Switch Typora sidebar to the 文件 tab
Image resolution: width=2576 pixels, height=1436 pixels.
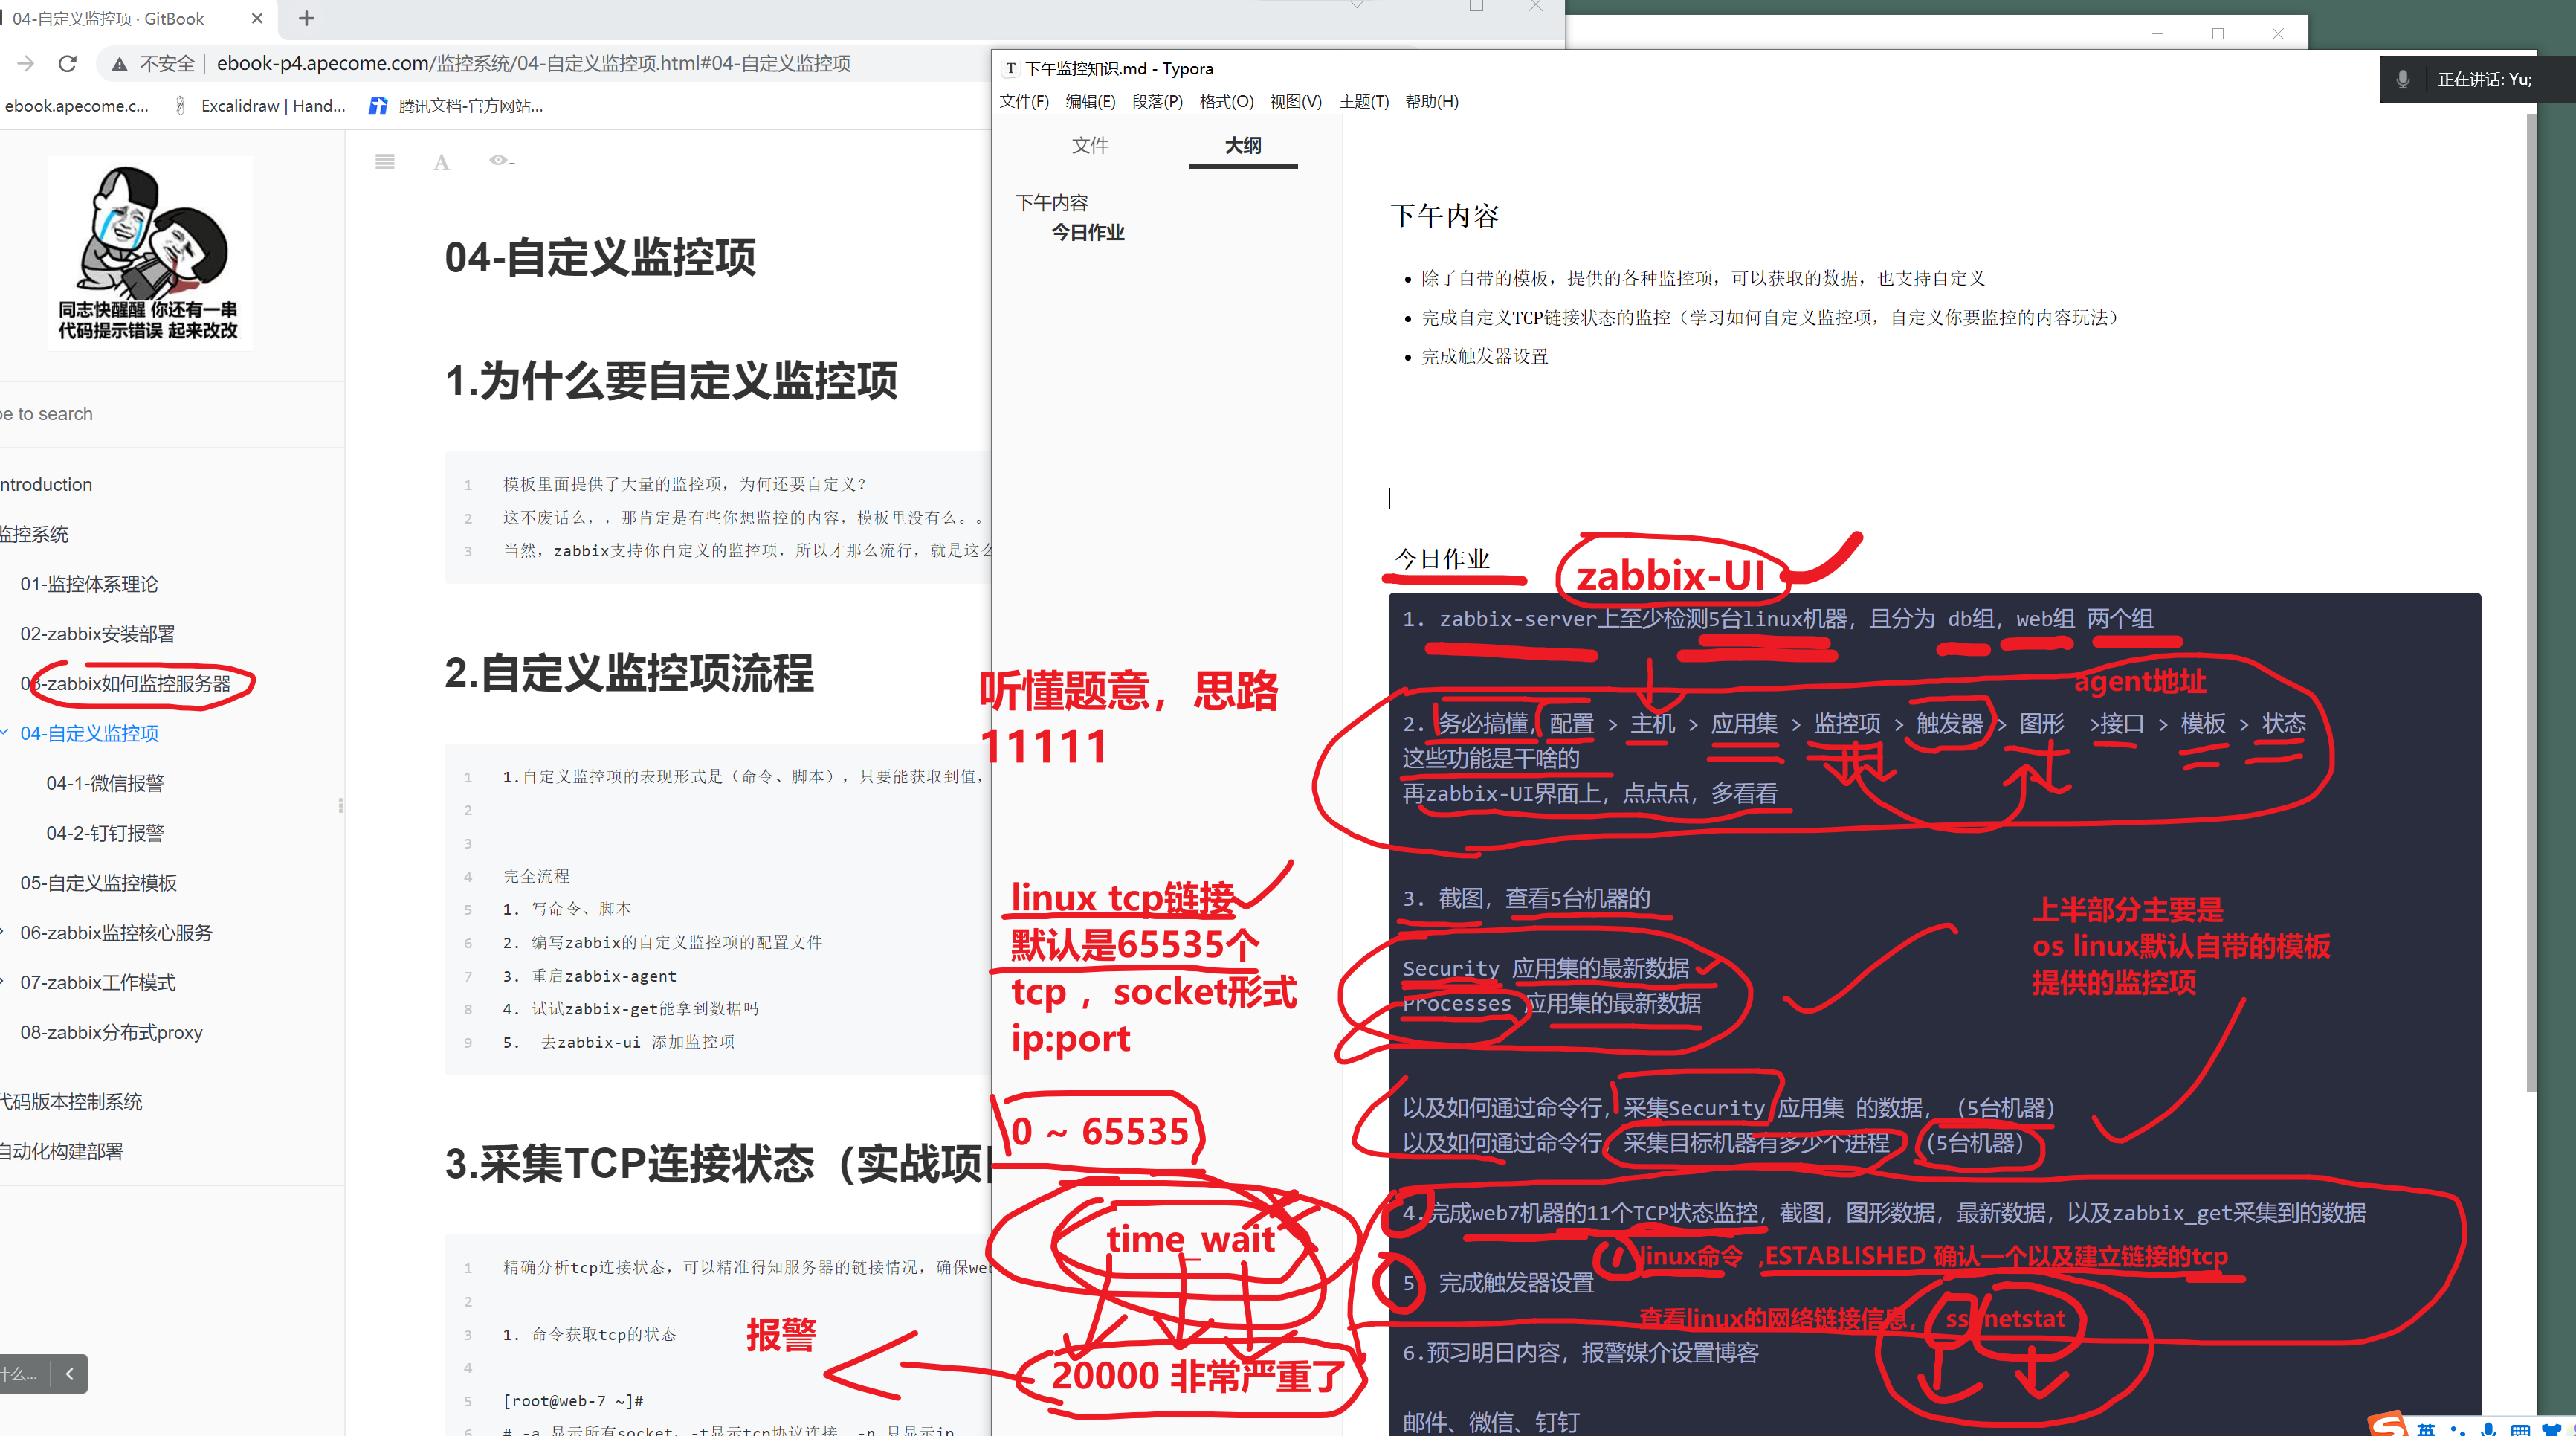pyautogui.click(x=1090, y=145)
